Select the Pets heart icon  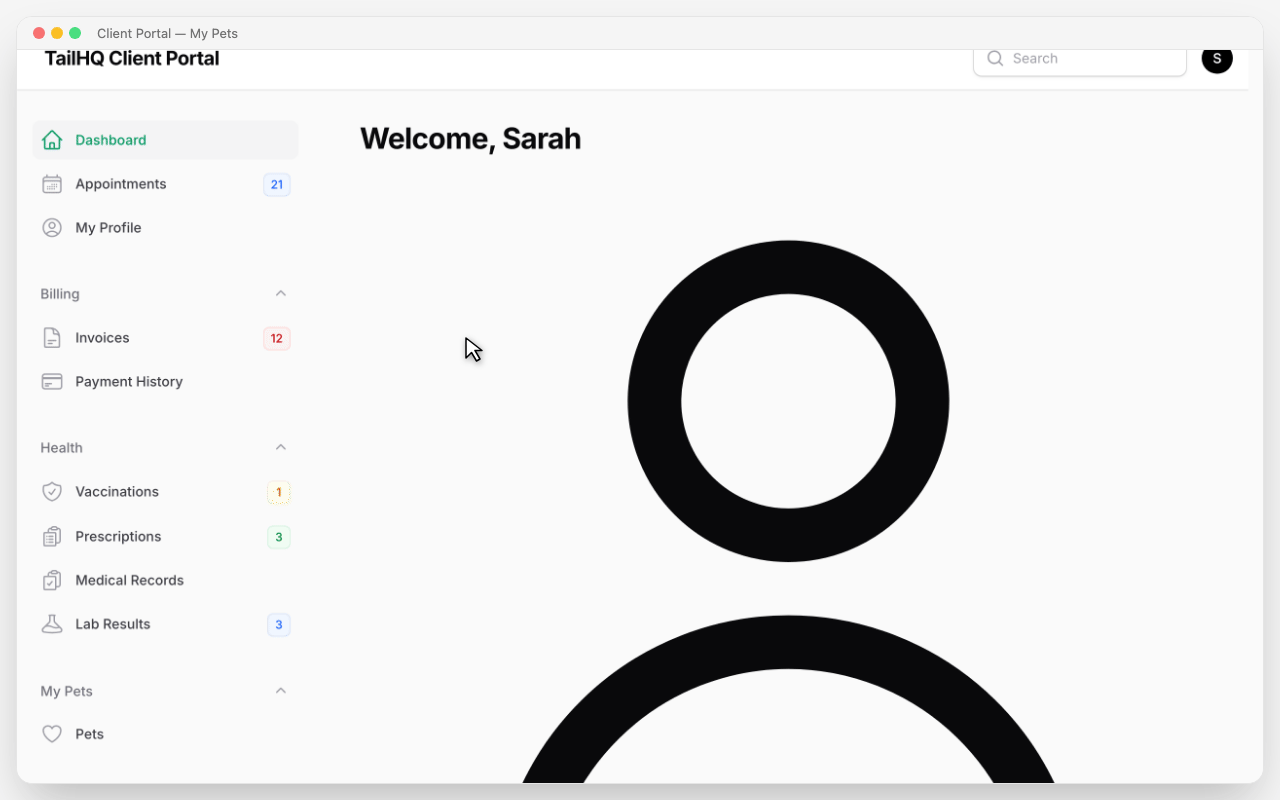click(x=52, y=733)
